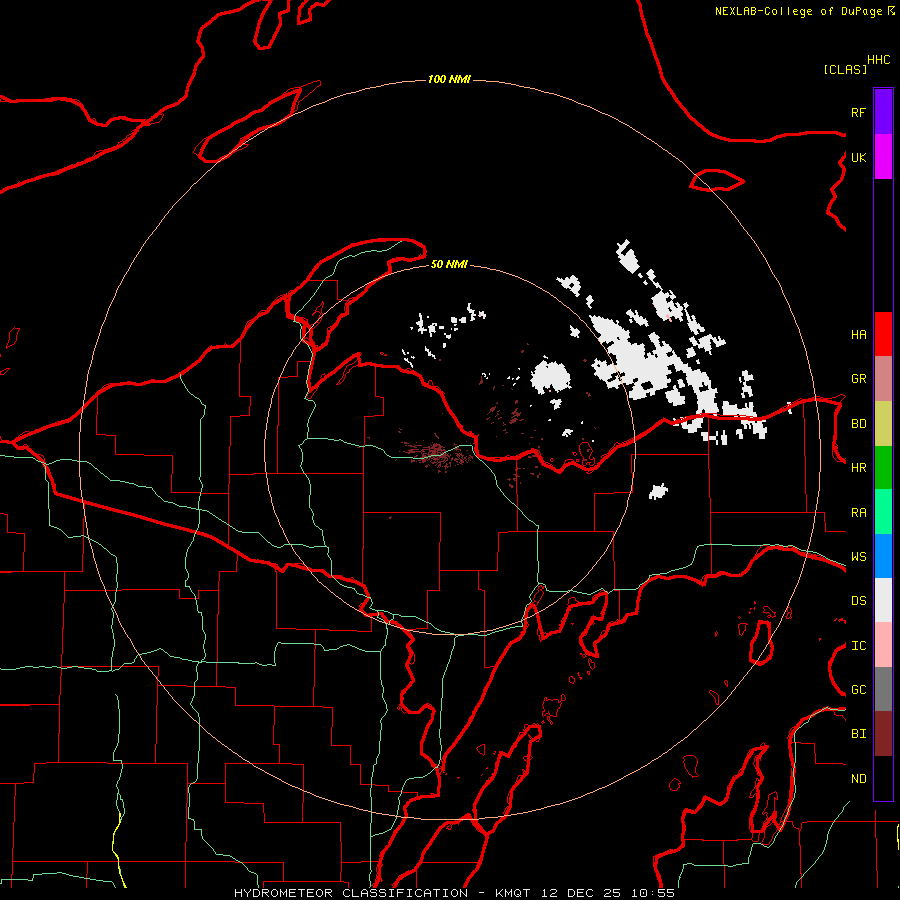Click the RA aqua-green legend swatch
This screenshot has height=900, width=900.
click(x=883, y=512)
